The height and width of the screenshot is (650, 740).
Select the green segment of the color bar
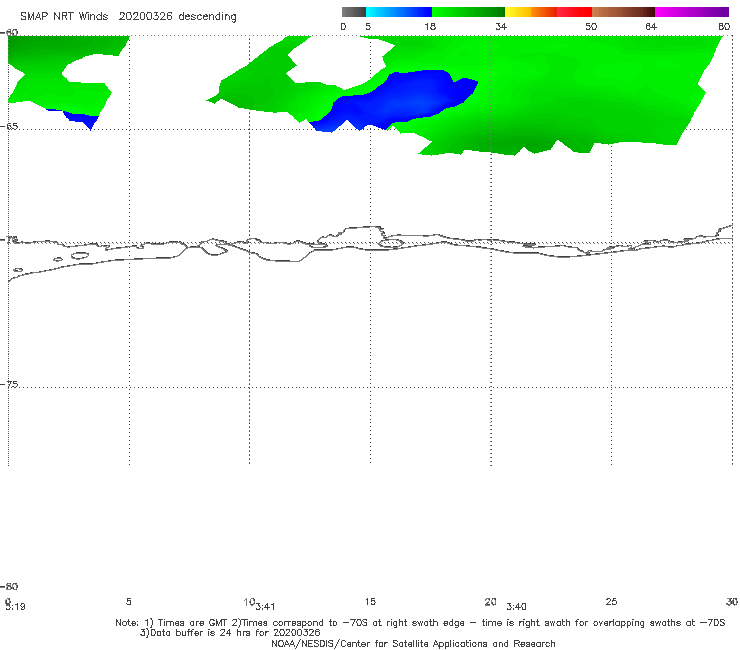coord(468,12)
